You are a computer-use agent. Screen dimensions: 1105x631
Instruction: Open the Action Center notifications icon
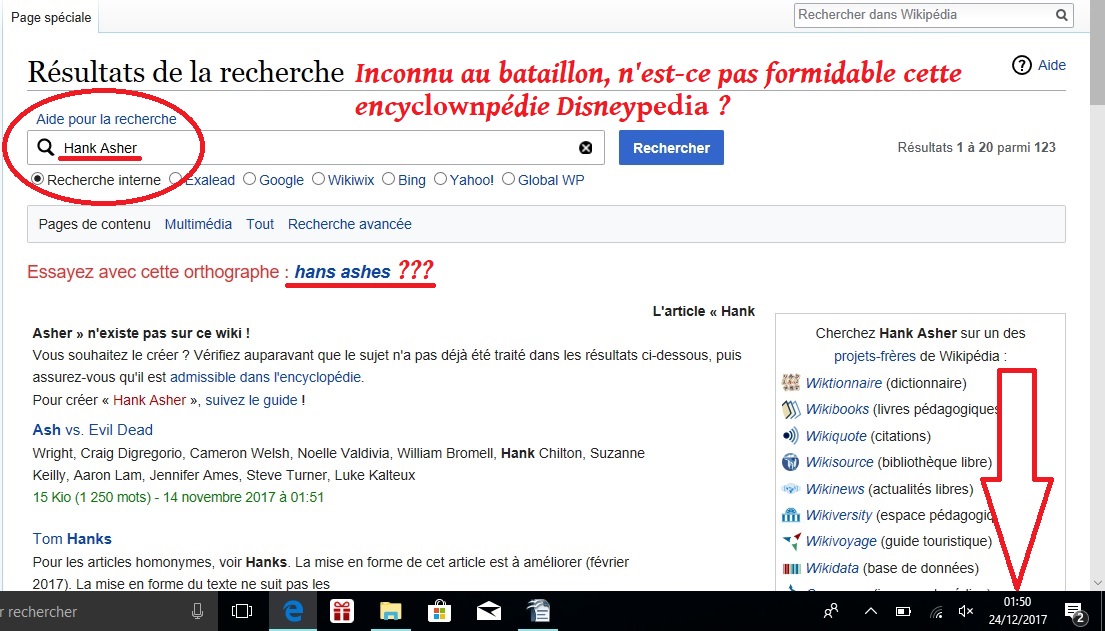1074,611
